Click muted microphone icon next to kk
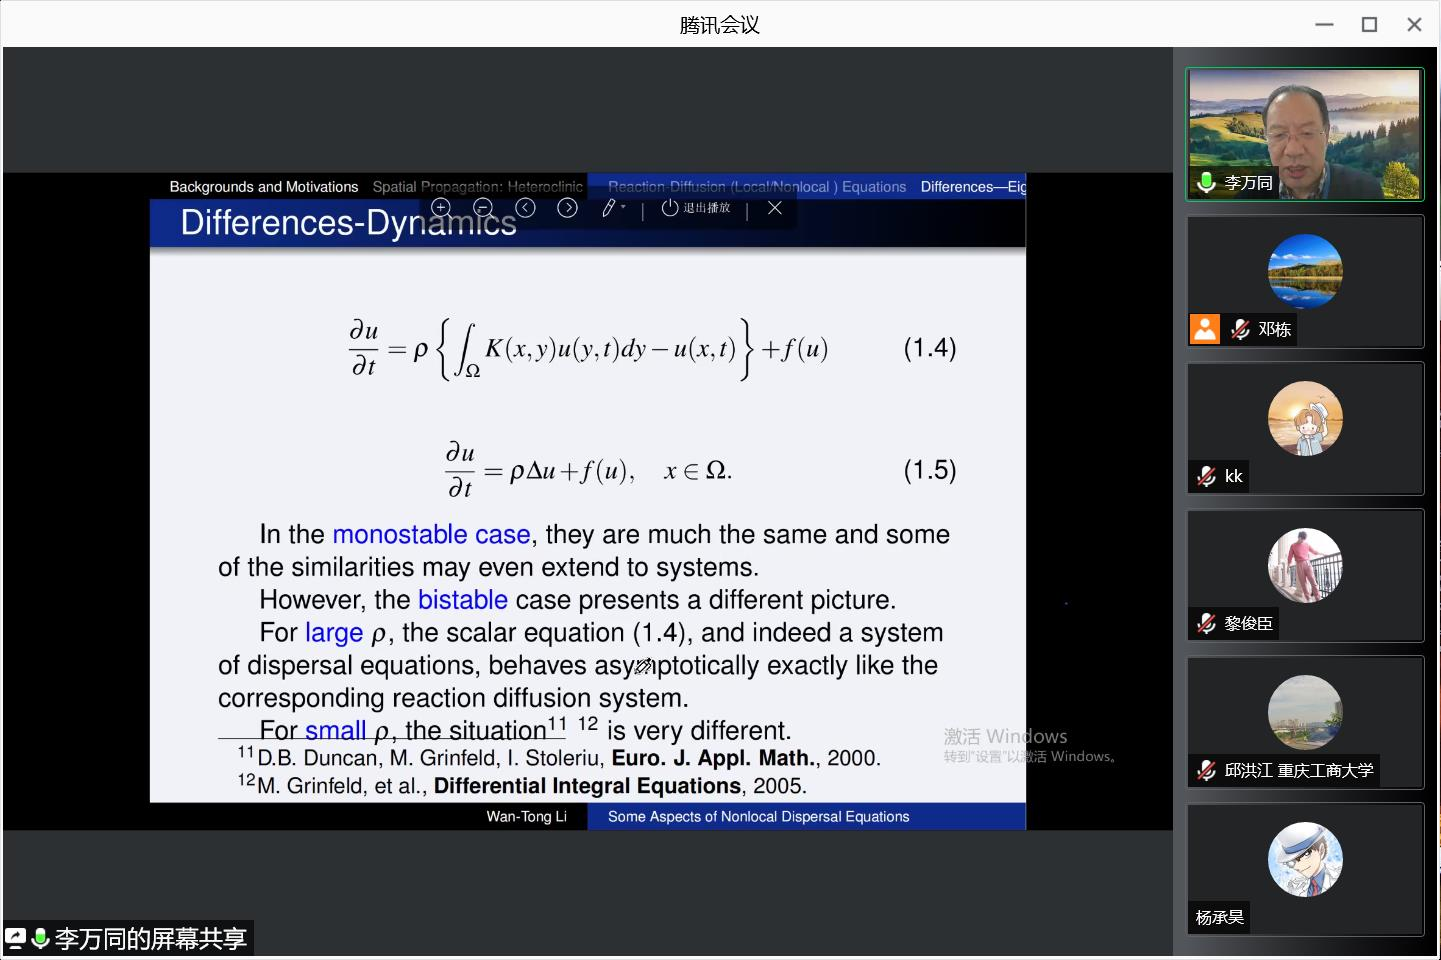The image size is (1441, 960). pos(1207,476)
